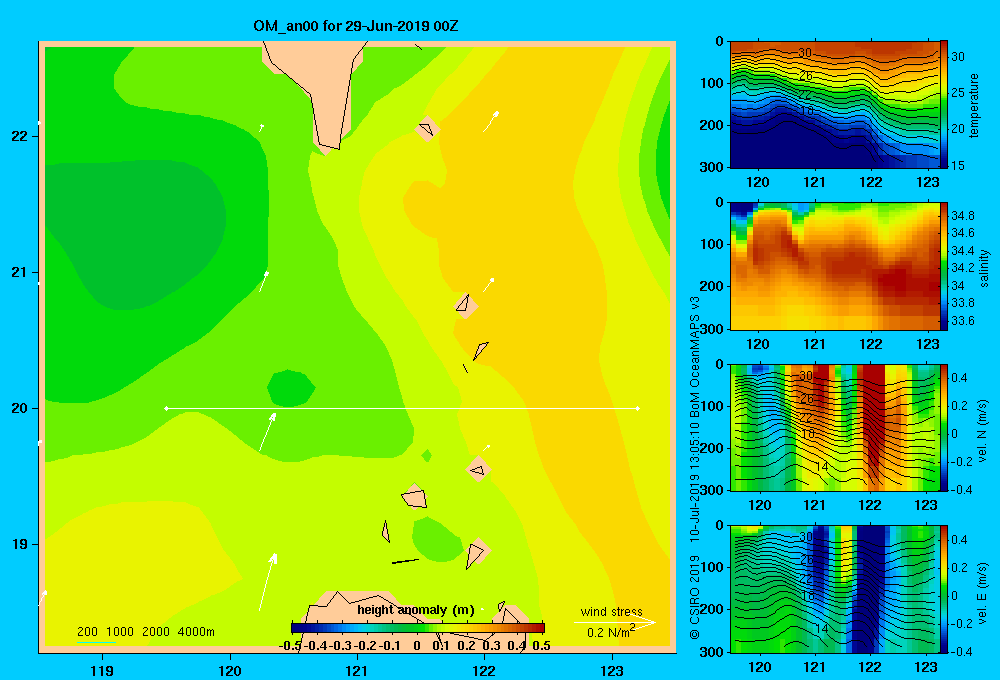Click the 34.8 tick on the salinity scale
Image resolution: width=1000 pixels, height=680 pixels.
coord(963,216)
